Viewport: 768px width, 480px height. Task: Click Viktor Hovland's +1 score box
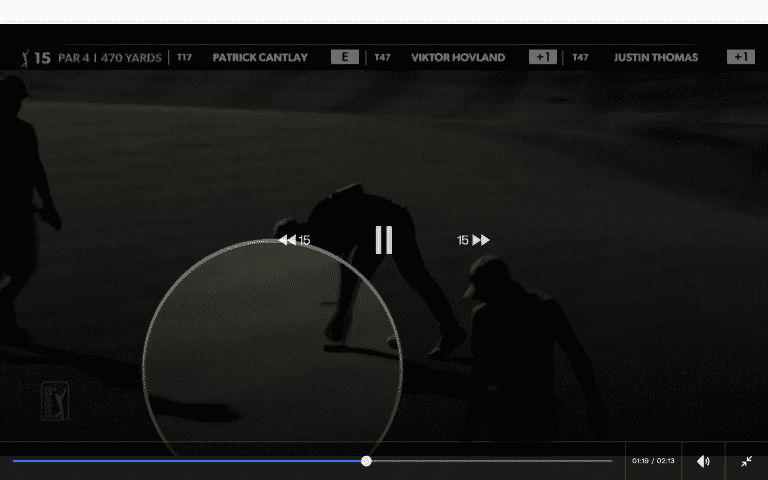click(x=543, y=57)
